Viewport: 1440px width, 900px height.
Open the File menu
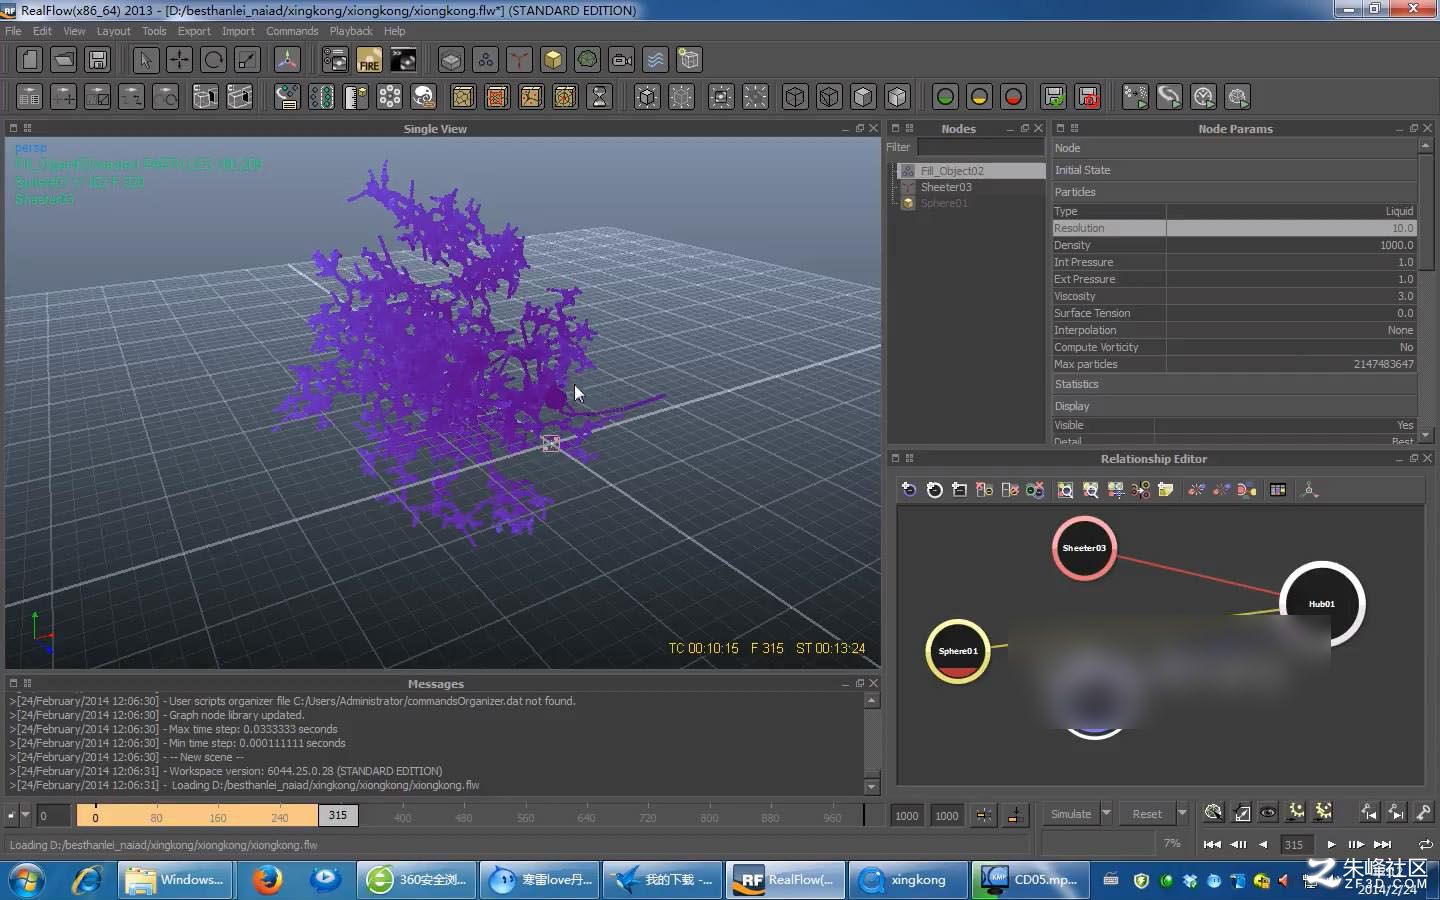[x=13, y=31]
